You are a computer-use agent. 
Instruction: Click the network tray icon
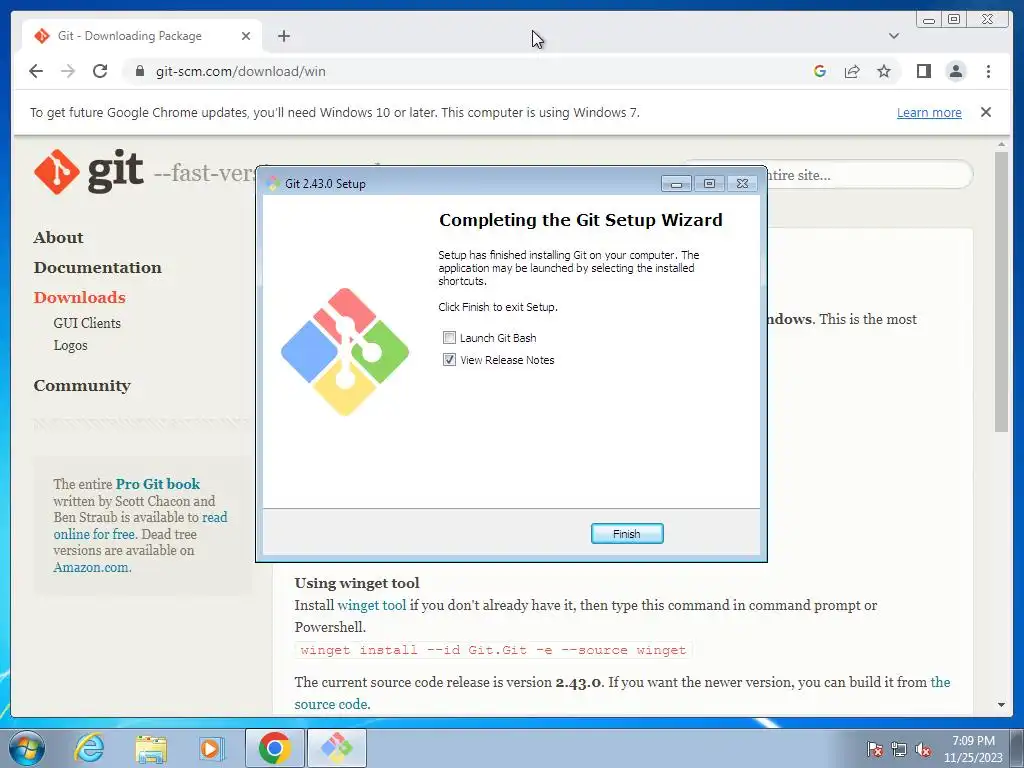click(x=899, y=749)
